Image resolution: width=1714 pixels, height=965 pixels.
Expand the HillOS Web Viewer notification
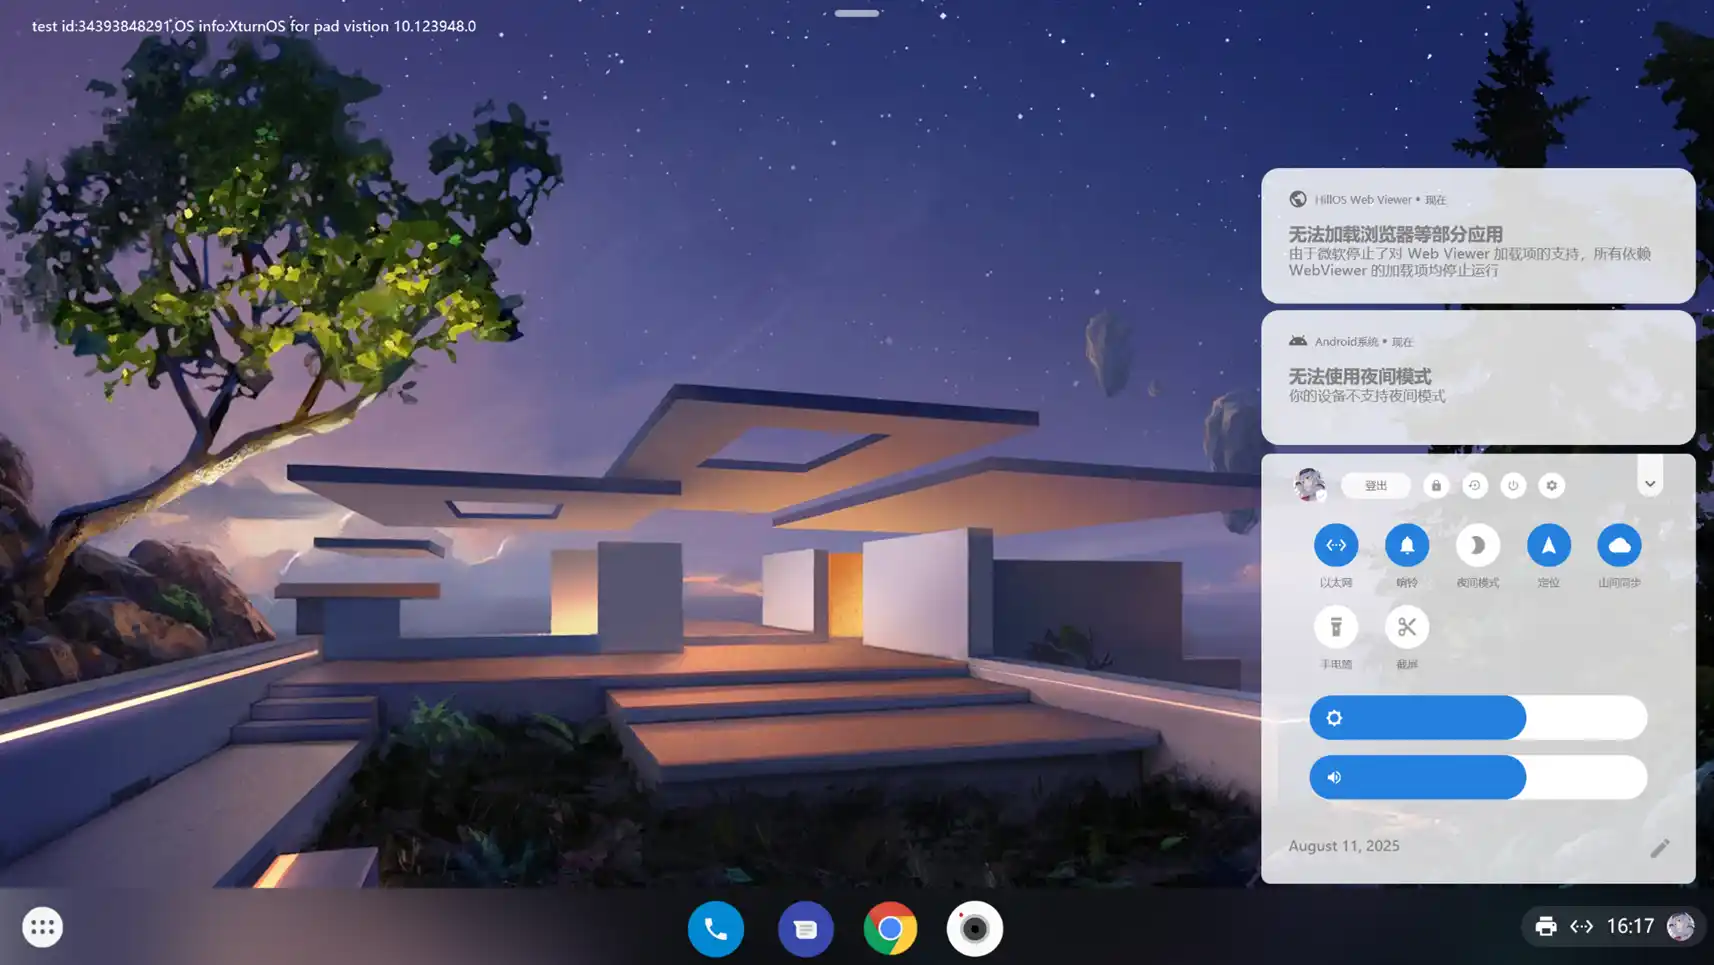click(1477, 236)
